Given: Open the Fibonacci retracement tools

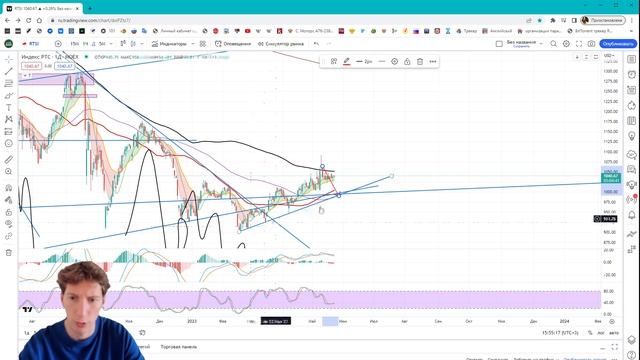Looking at the screenshot, I should coord(8,83).
